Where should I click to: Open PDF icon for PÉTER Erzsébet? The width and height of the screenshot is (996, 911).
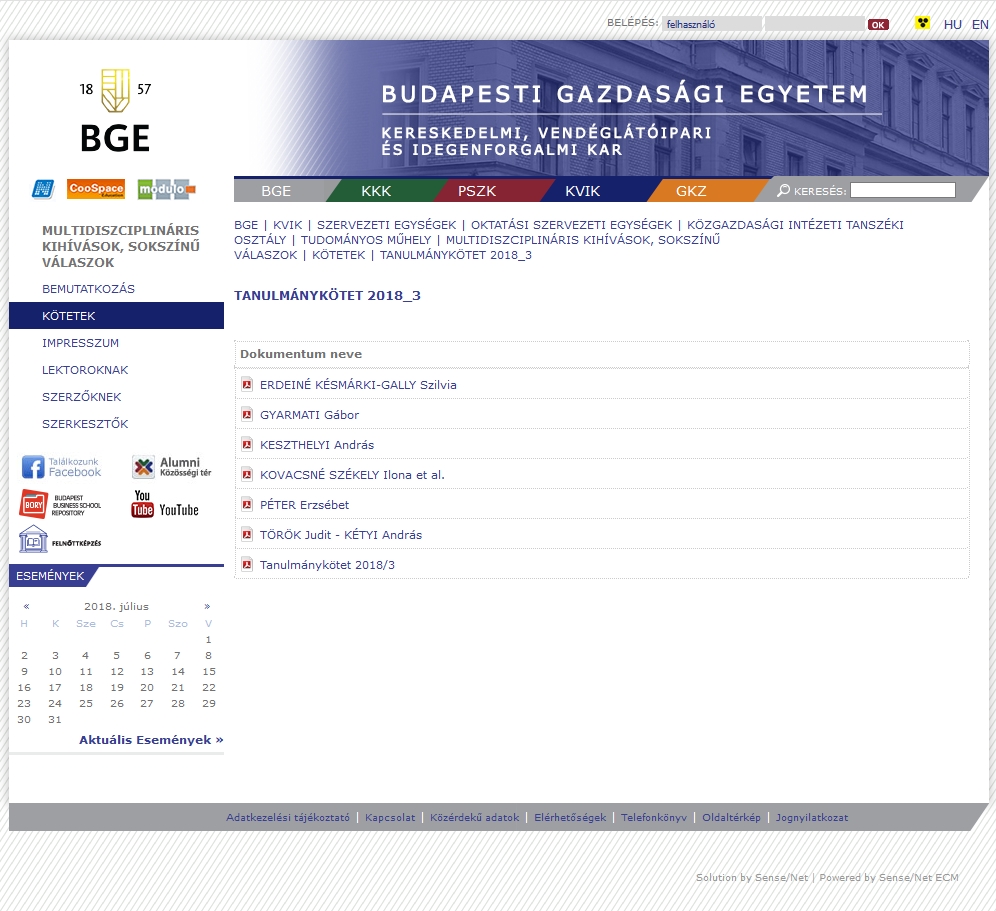click(247, 504)
